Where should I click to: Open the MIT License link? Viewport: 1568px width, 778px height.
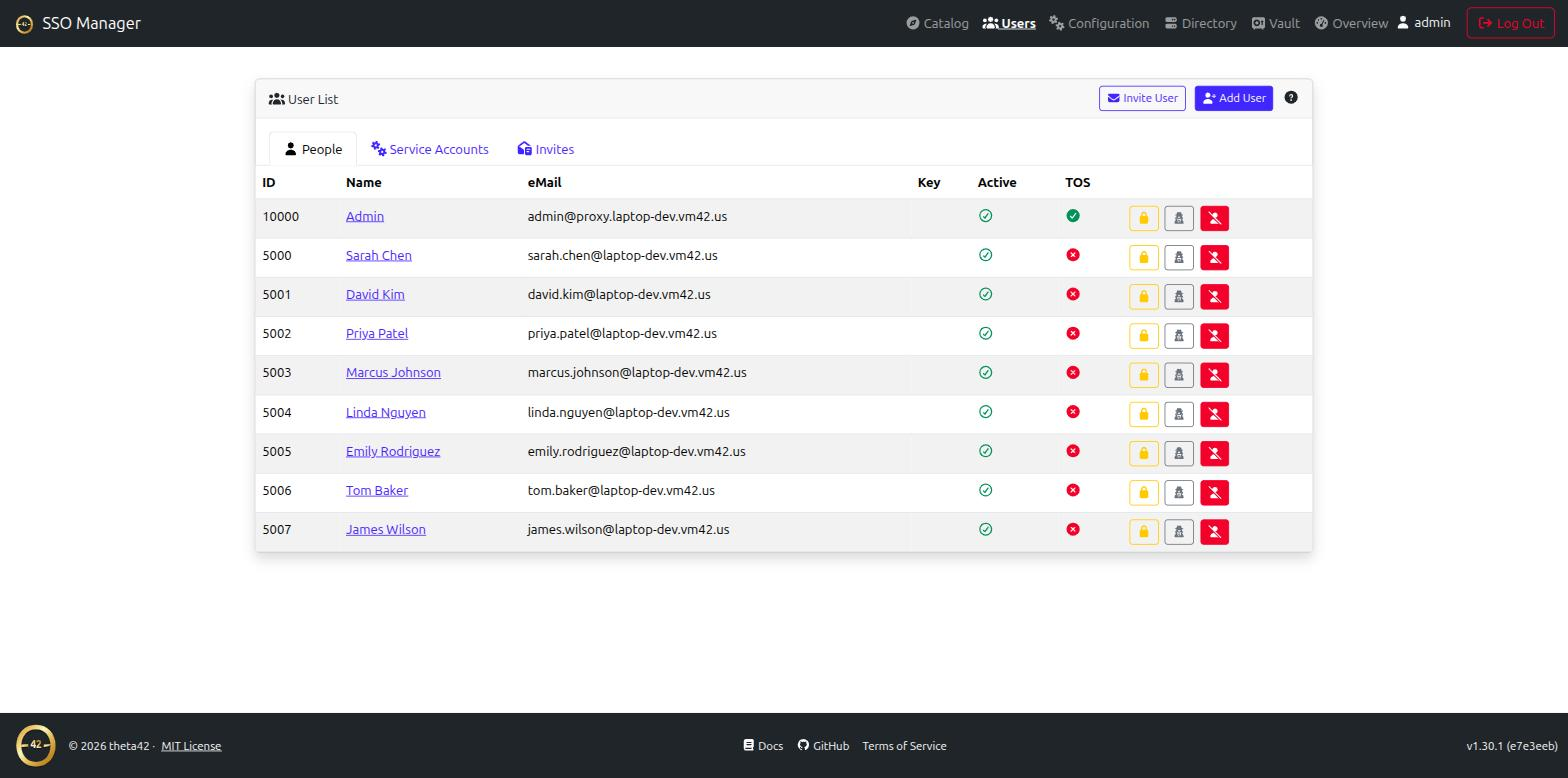tap(191, 746)
